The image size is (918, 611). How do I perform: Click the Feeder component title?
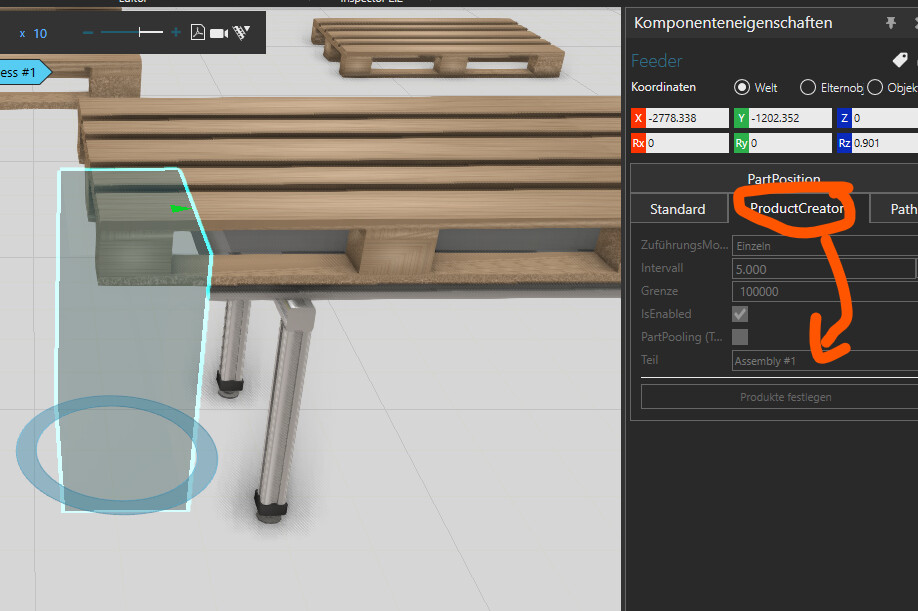pos(656,61)
